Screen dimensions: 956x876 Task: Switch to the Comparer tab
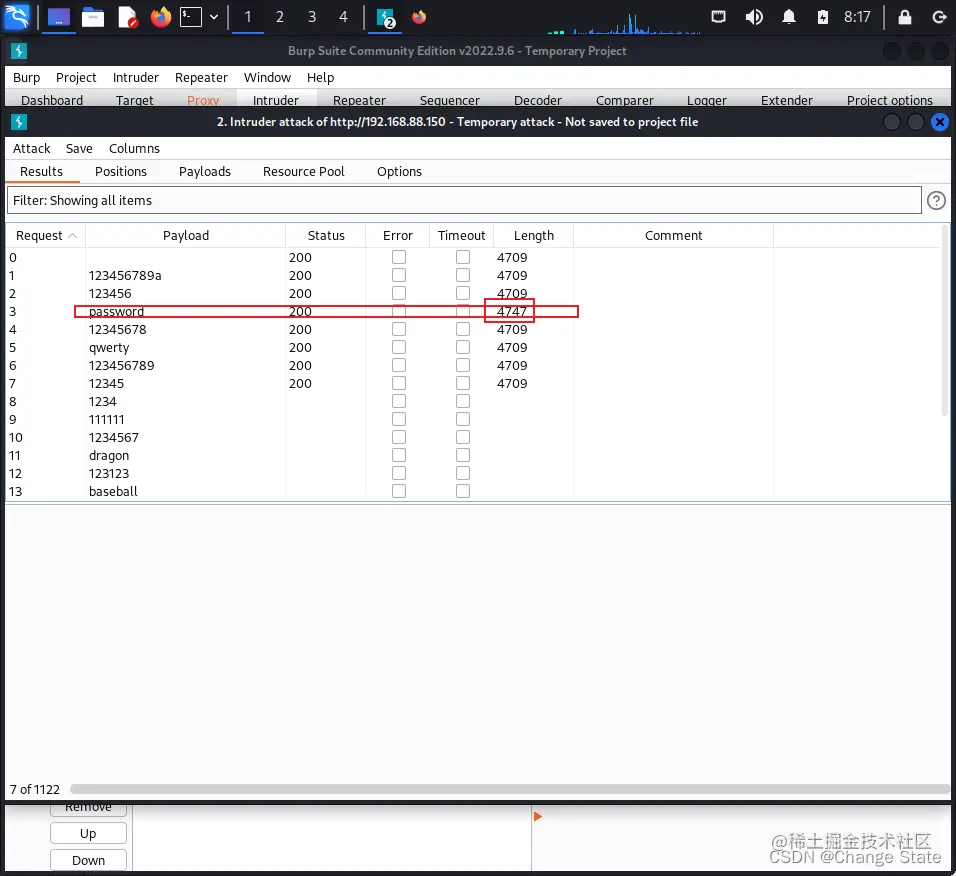tap(625, 100)
